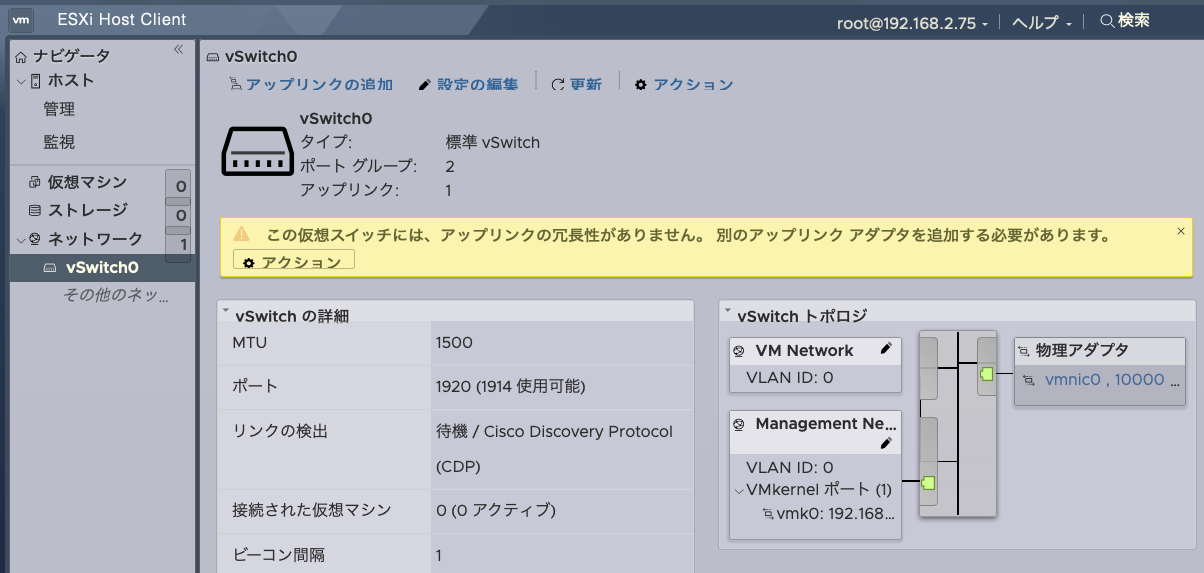Viewport: 1204px width, 573px height.
Task: Collapse the ホスト tree node
Action: pos(21,81)
